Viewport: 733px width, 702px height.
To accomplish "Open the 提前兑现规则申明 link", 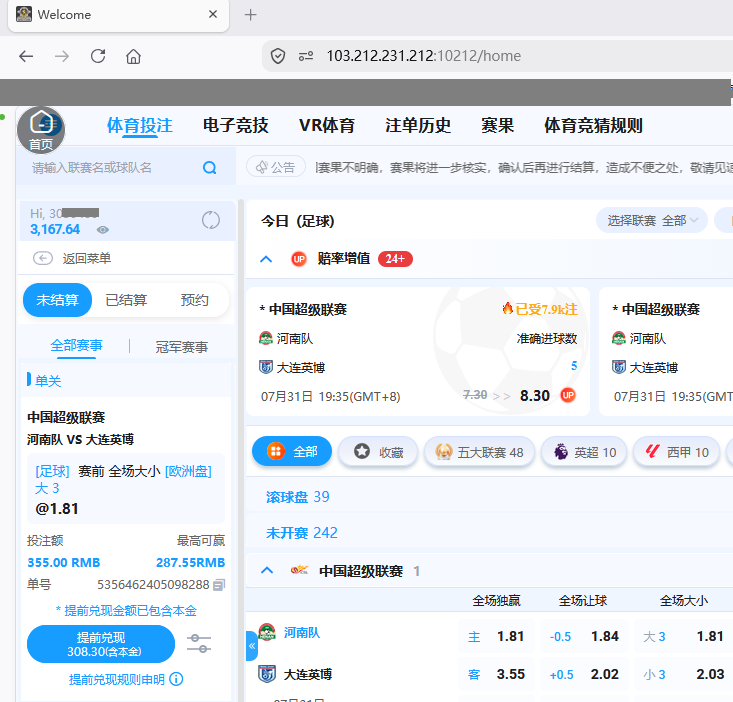I will click(x=117, y=679).
